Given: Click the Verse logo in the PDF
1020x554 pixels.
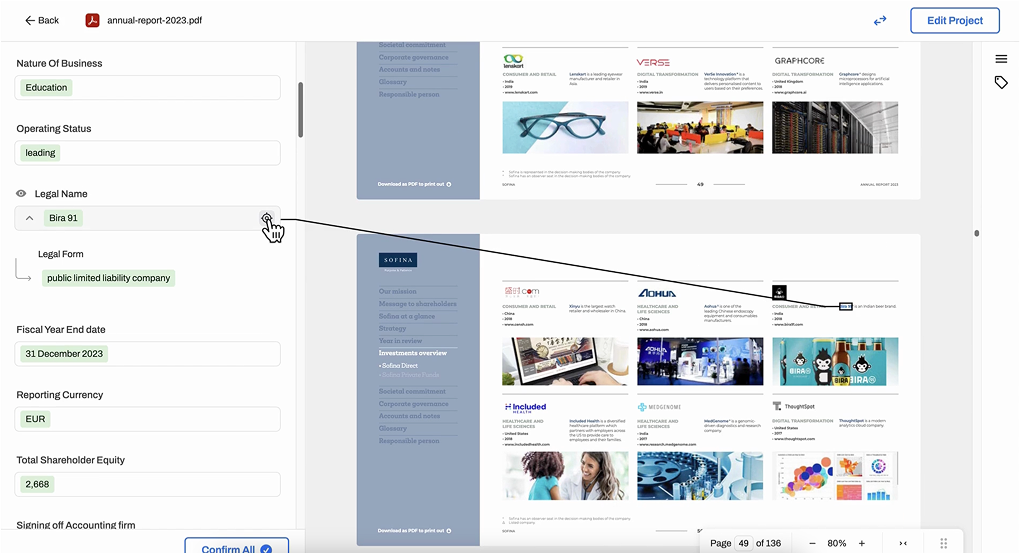Looking at the screenshot, I should click(x=653, y=62).
